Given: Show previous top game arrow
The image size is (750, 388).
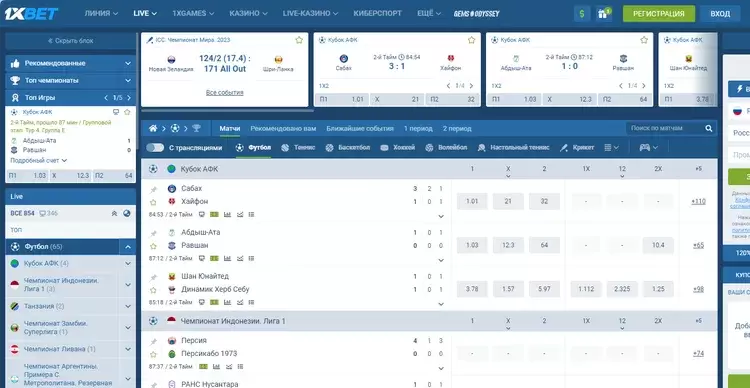Looking at the screenshot, I should point(106,98).
